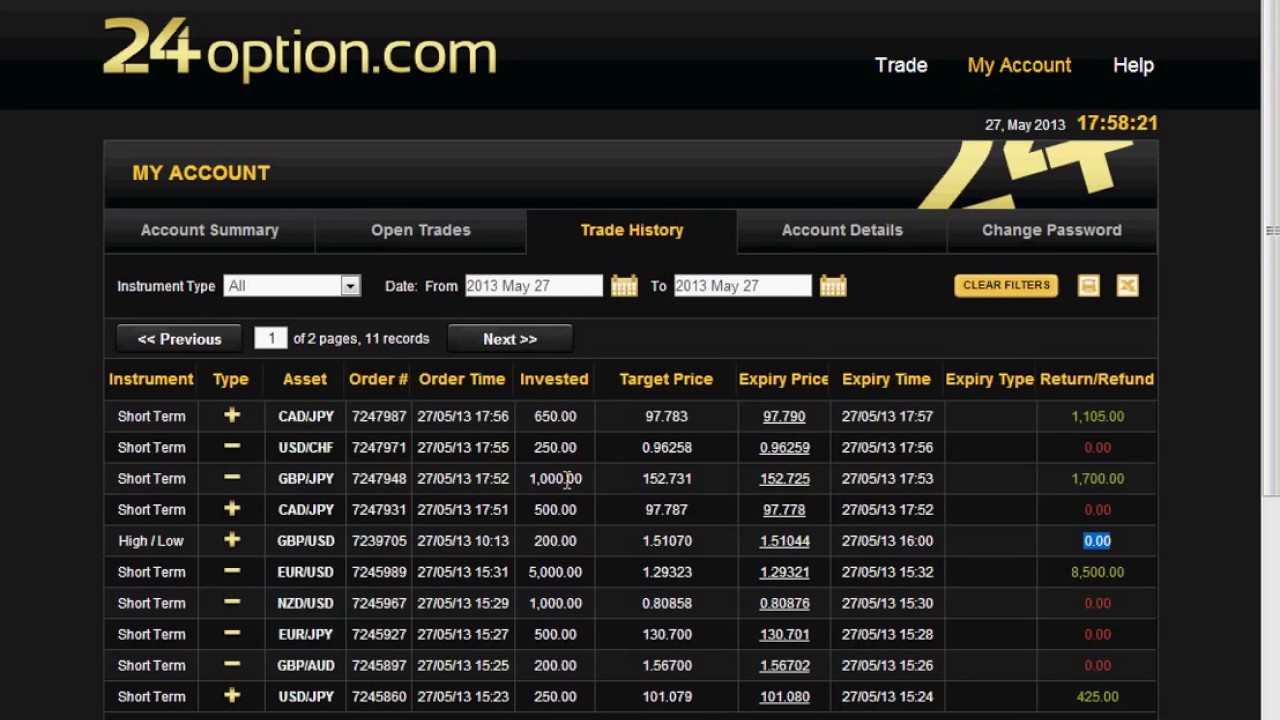This screenshot has height=720, width=1280.
Task: Click the Instrument column header
Action: tap(151, 379)
